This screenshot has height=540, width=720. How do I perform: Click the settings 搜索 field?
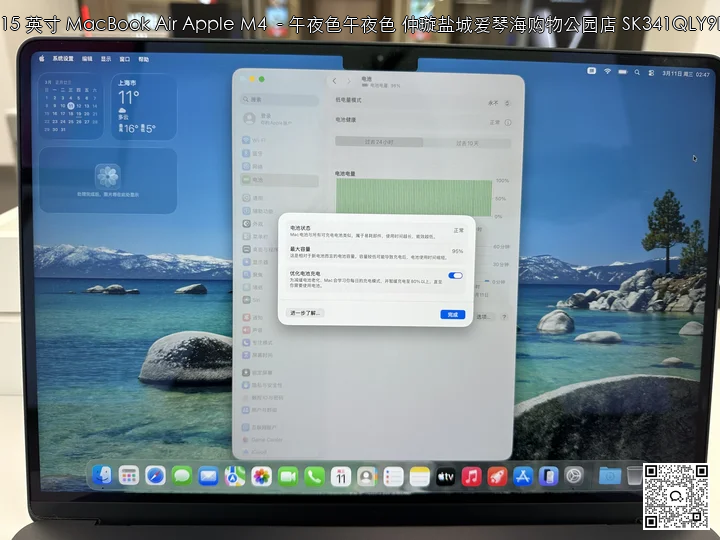[280, 100]
